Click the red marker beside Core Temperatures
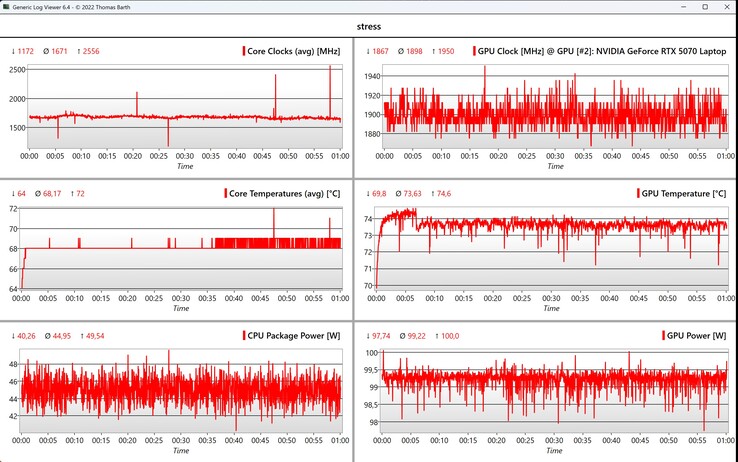The image size is (738, 462). (228, 193)
